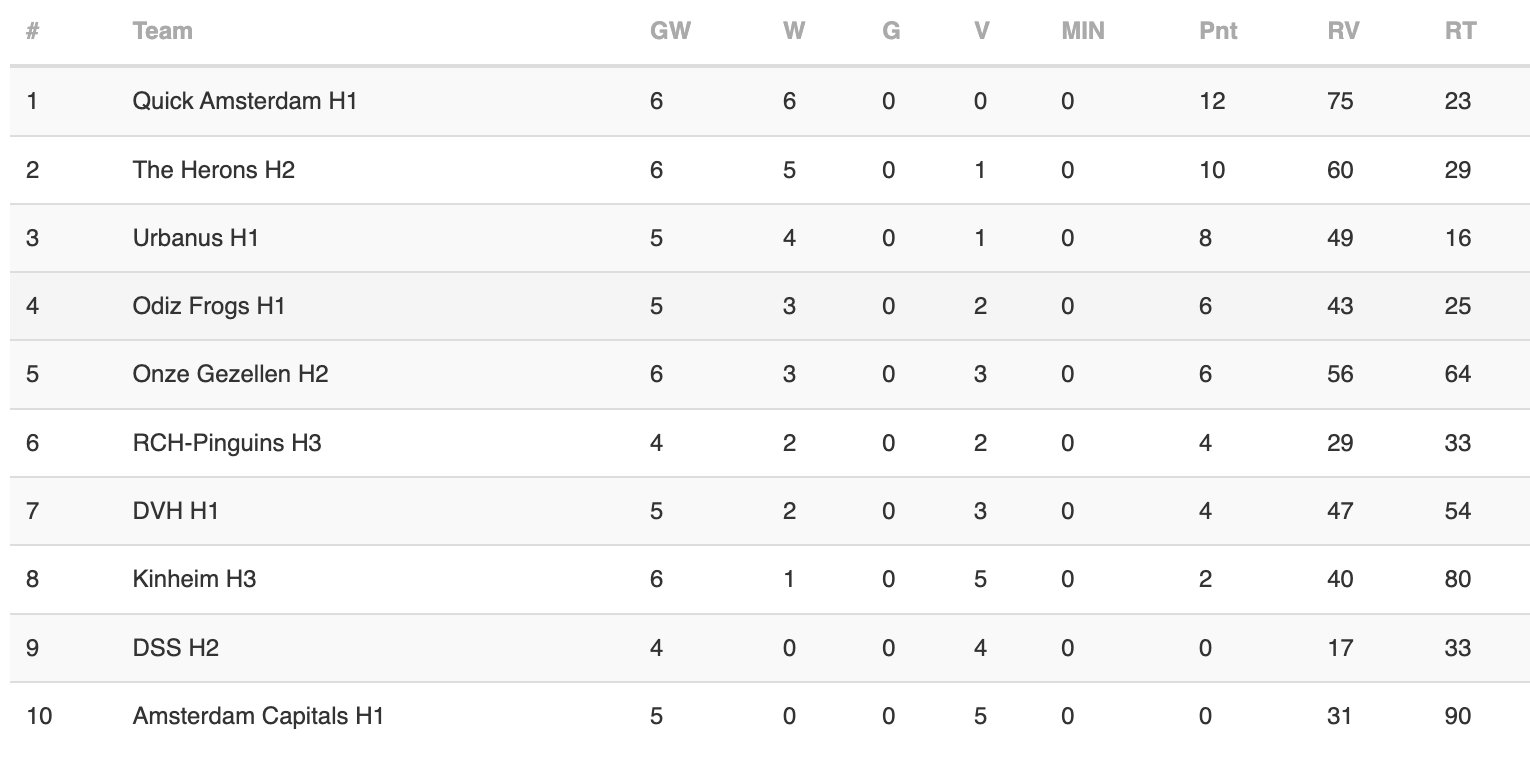Open The Herons H2 team
The width and height of the screenshot is (1530, 764).
click(213, 170)
